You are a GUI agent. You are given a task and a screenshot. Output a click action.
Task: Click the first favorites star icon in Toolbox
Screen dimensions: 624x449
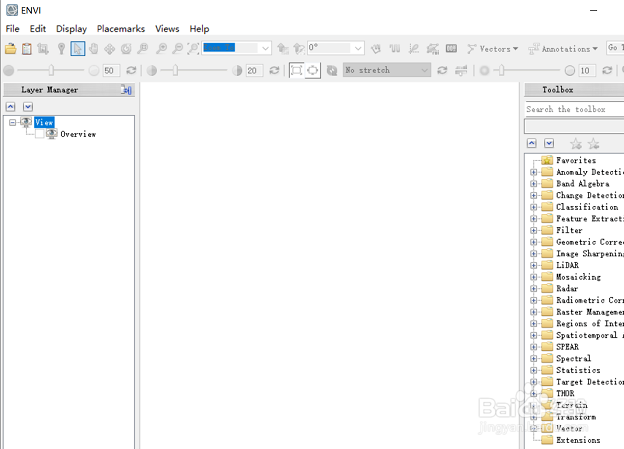click(576, 144)
